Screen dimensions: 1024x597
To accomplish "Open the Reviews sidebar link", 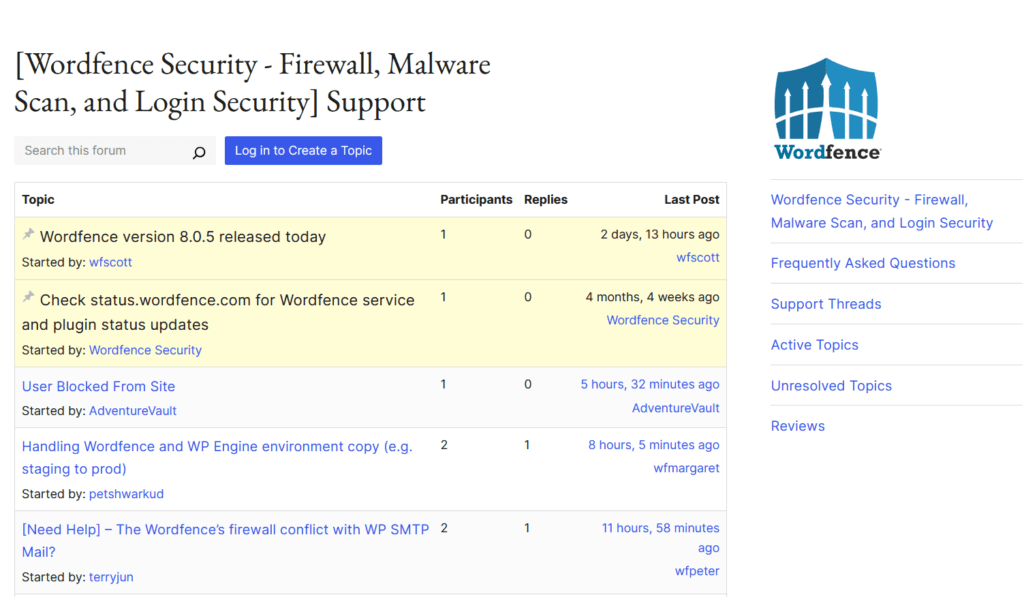I will [x=797, y=425].
